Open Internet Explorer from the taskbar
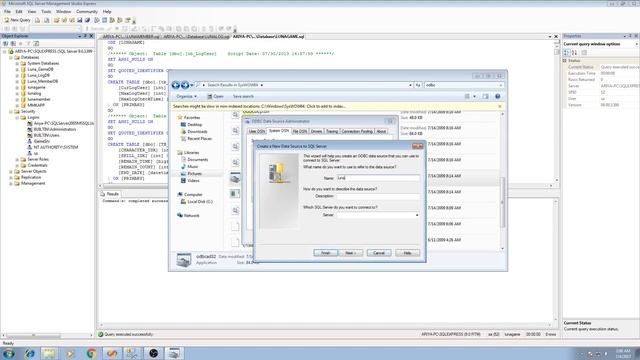 [29, 353]
